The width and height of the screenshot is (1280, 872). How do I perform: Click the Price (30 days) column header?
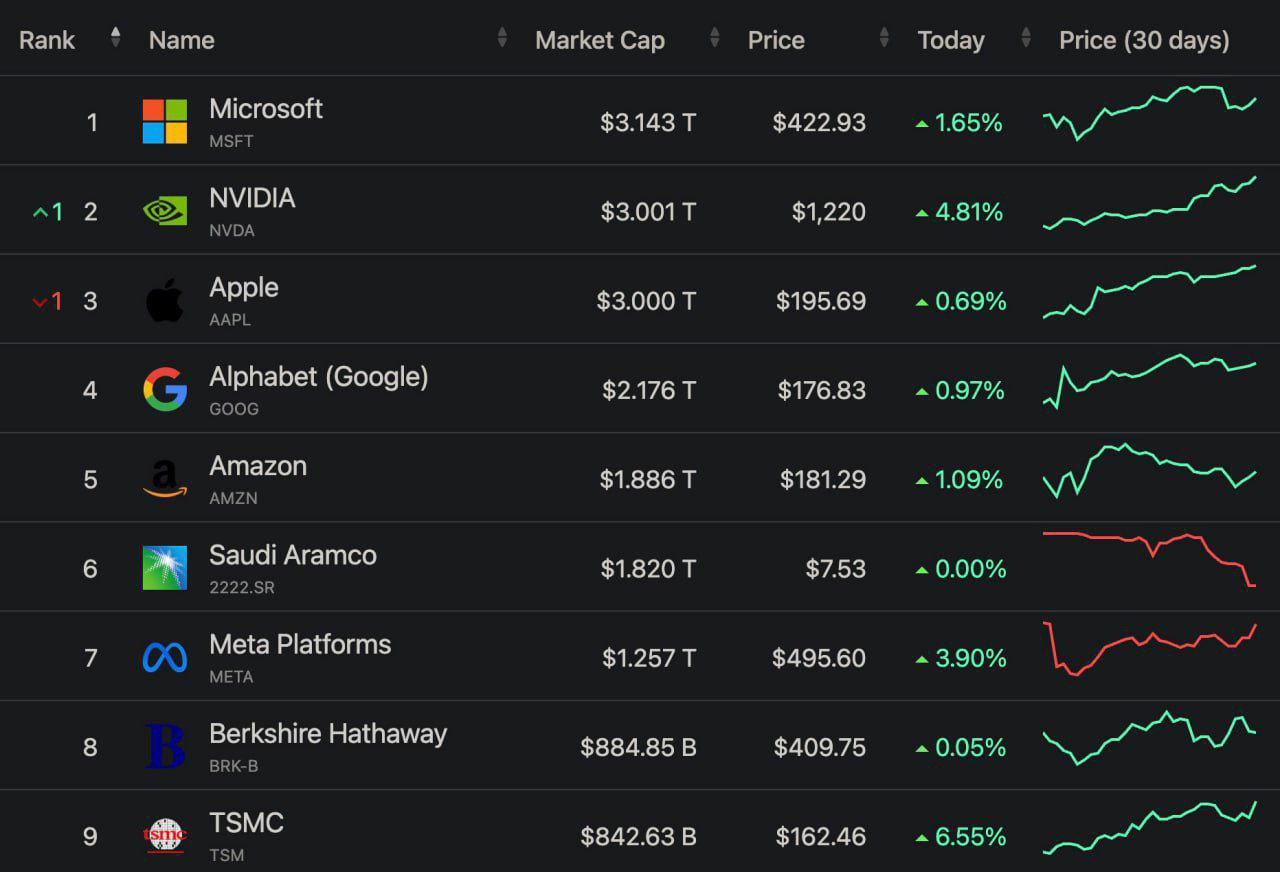[1144, 40]
